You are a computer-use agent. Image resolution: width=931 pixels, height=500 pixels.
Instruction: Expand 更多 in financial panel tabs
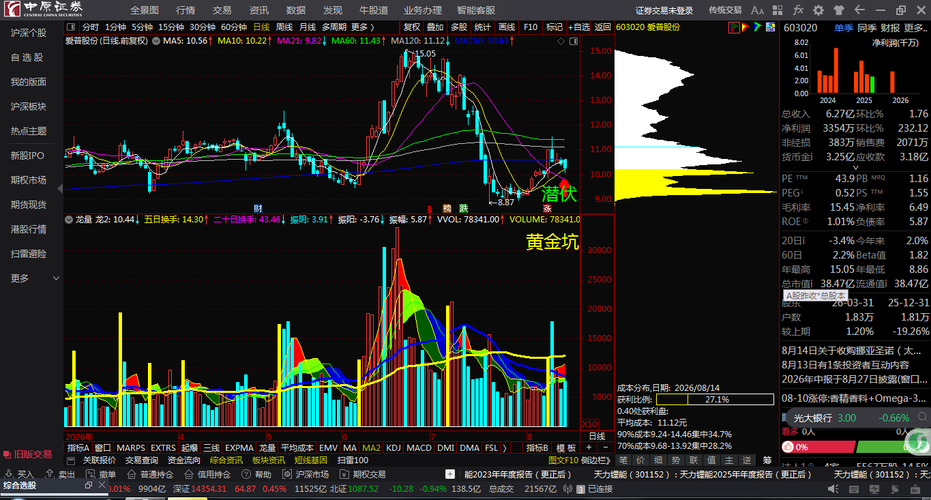click(916, 28)
